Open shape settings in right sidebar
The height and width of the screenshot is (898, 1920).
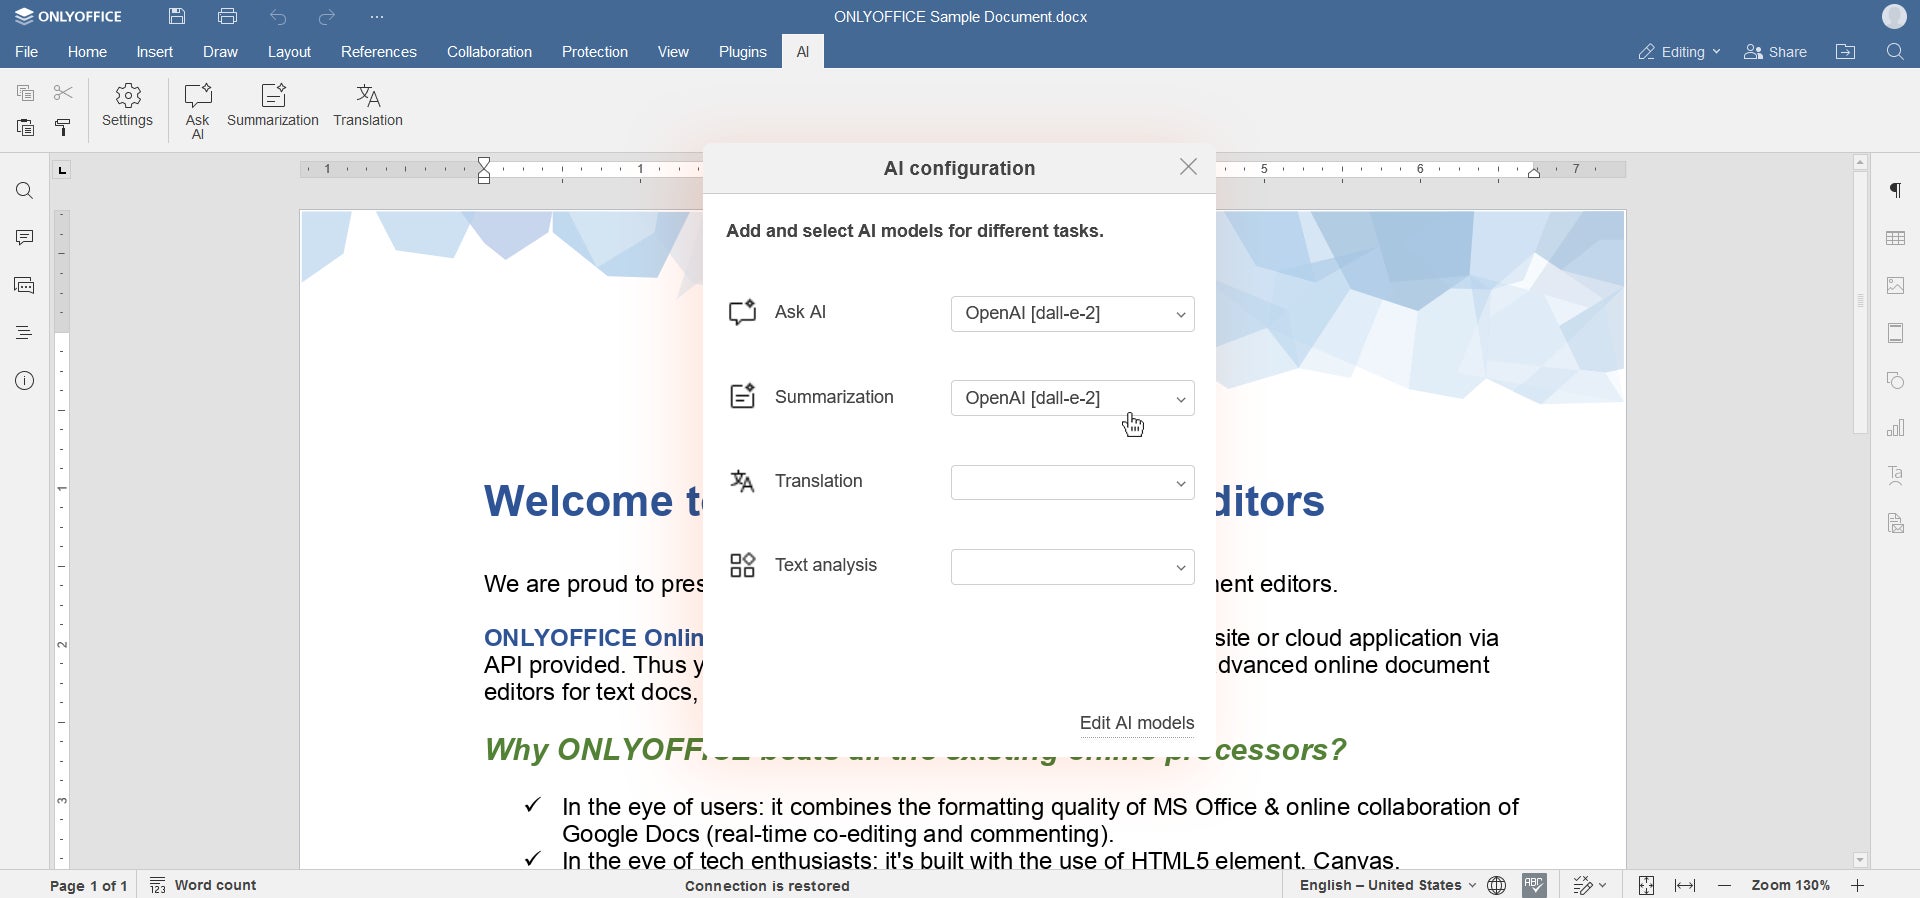(x=1896, y=381)
